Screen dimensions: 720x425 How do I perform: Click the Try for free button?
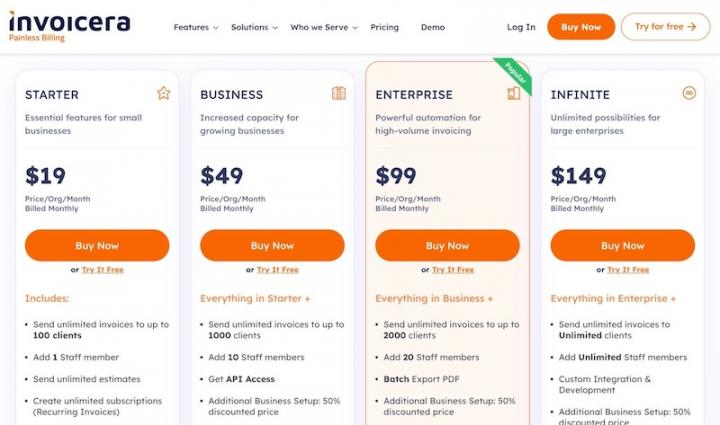click(665, 27)
